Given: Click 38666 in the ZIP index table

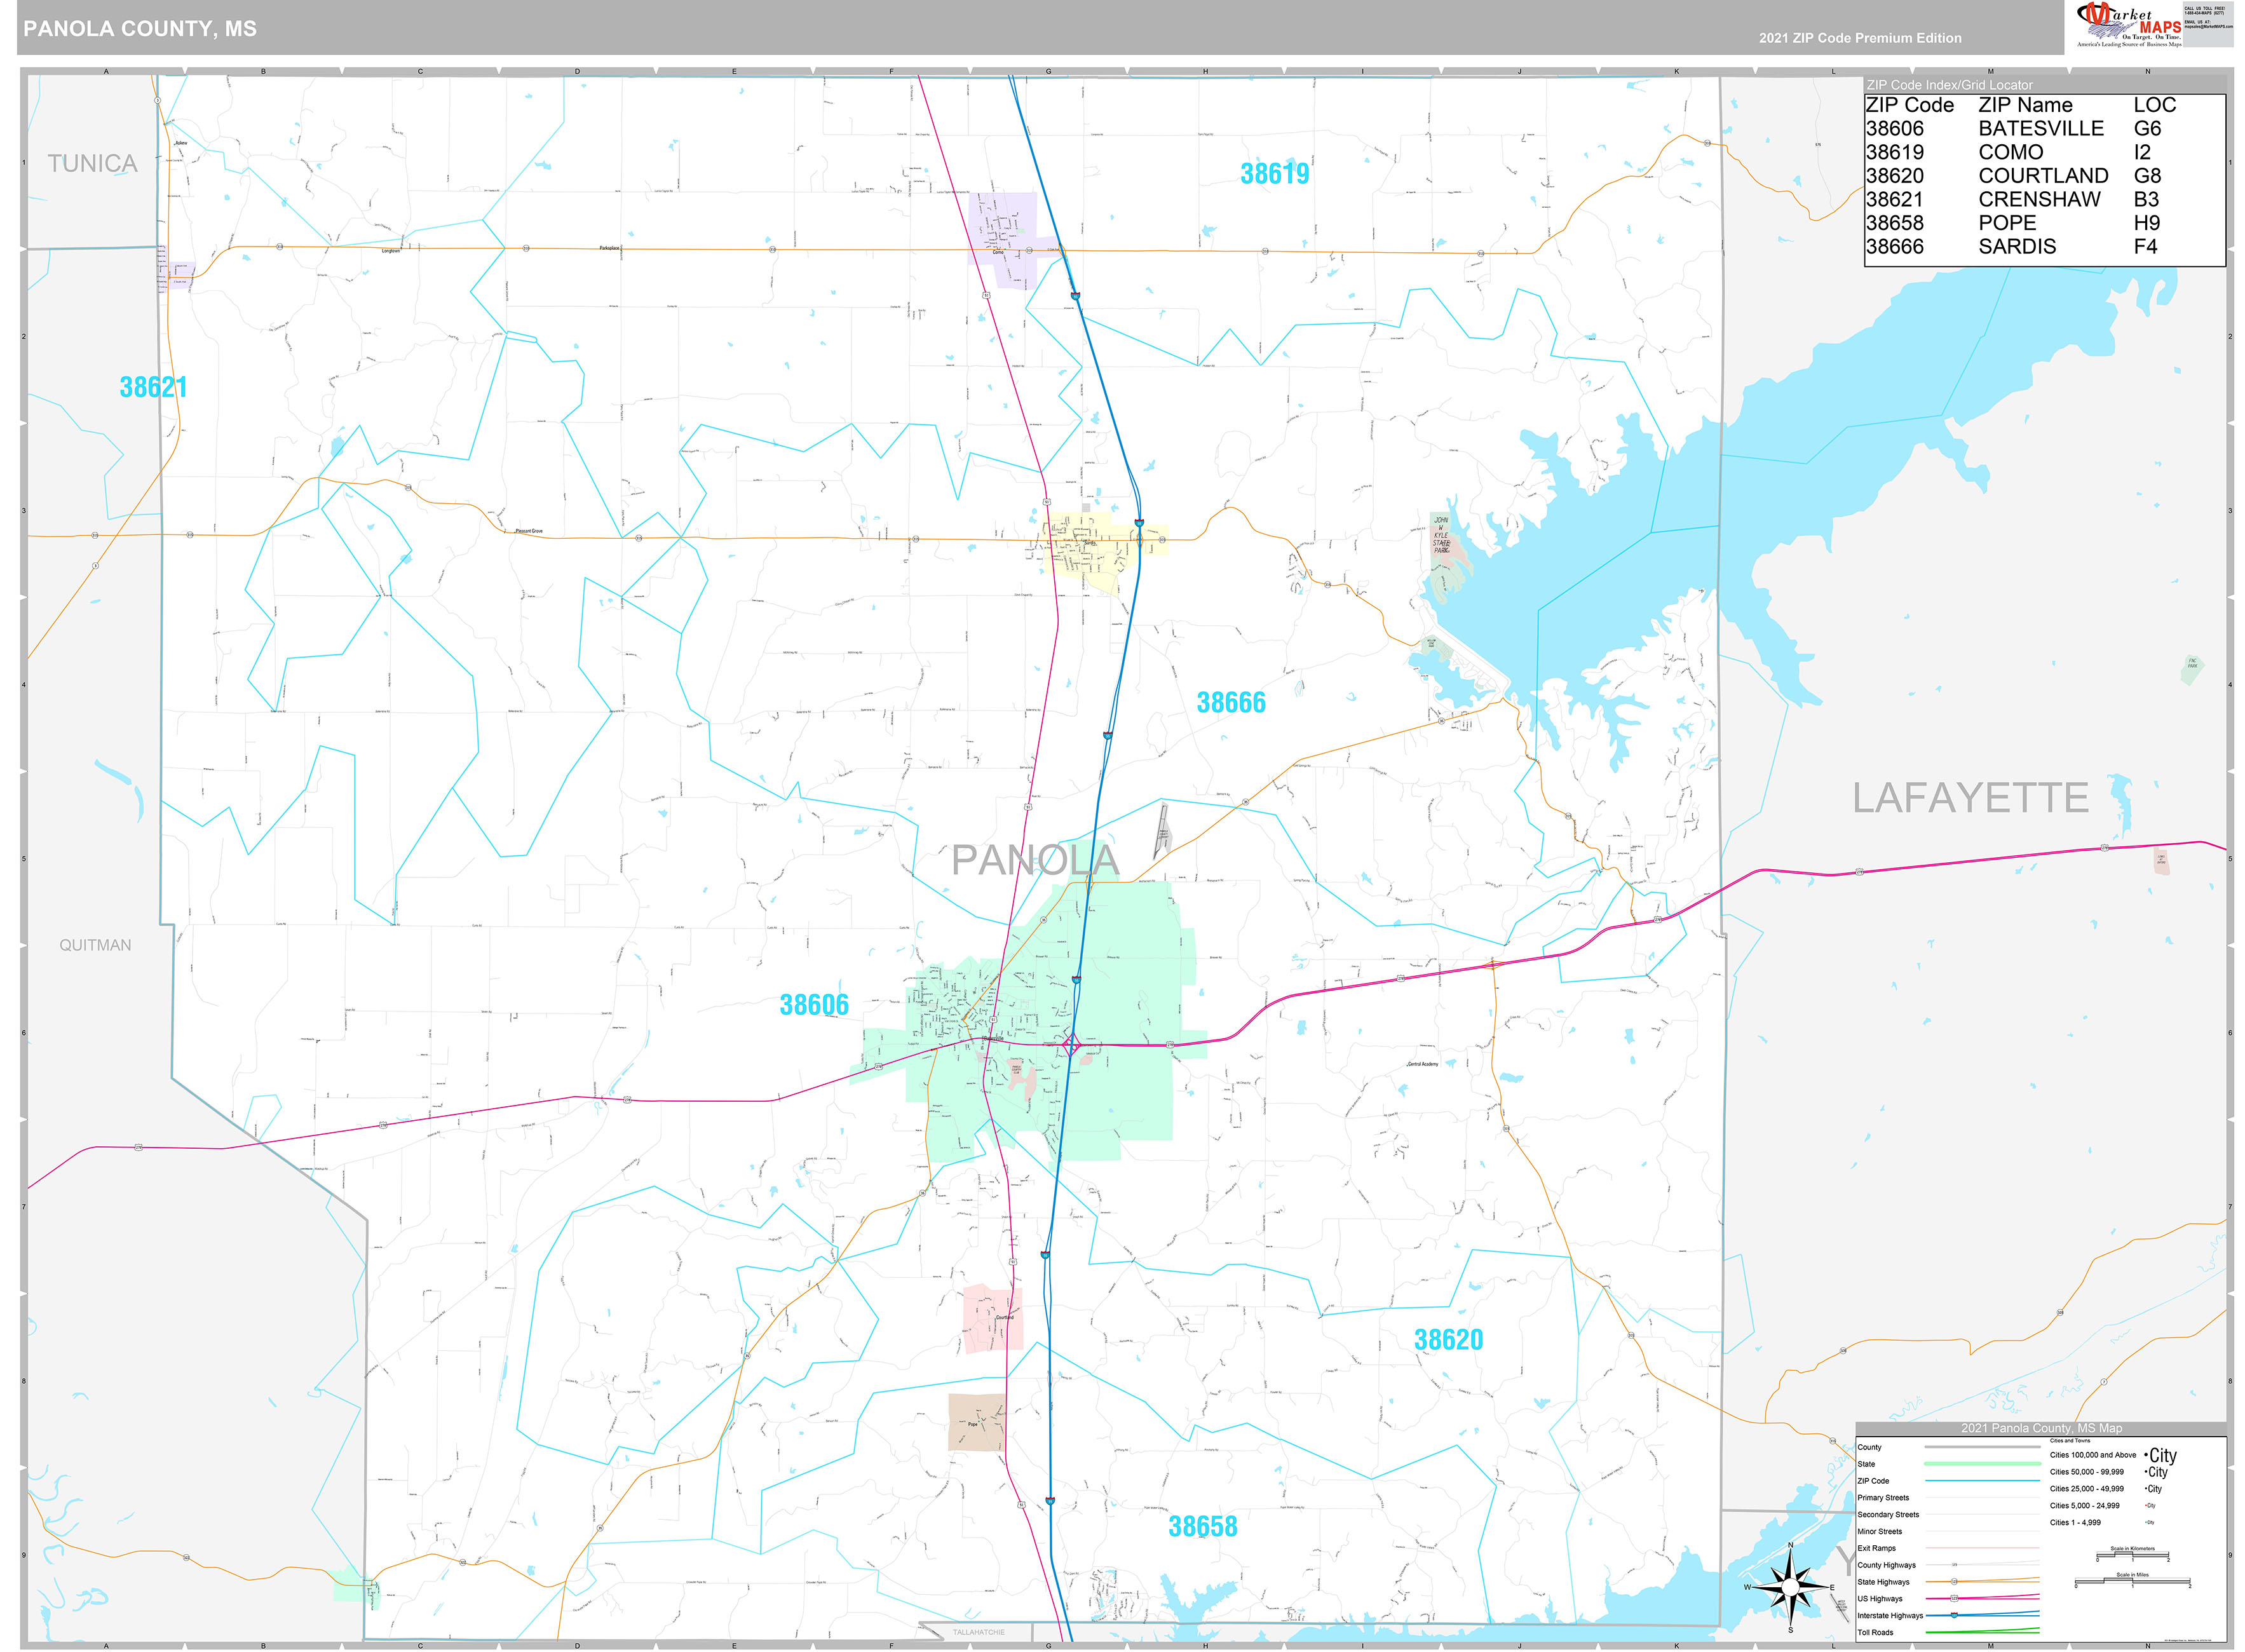Looking at the screenshot, I should [1895, 246].
